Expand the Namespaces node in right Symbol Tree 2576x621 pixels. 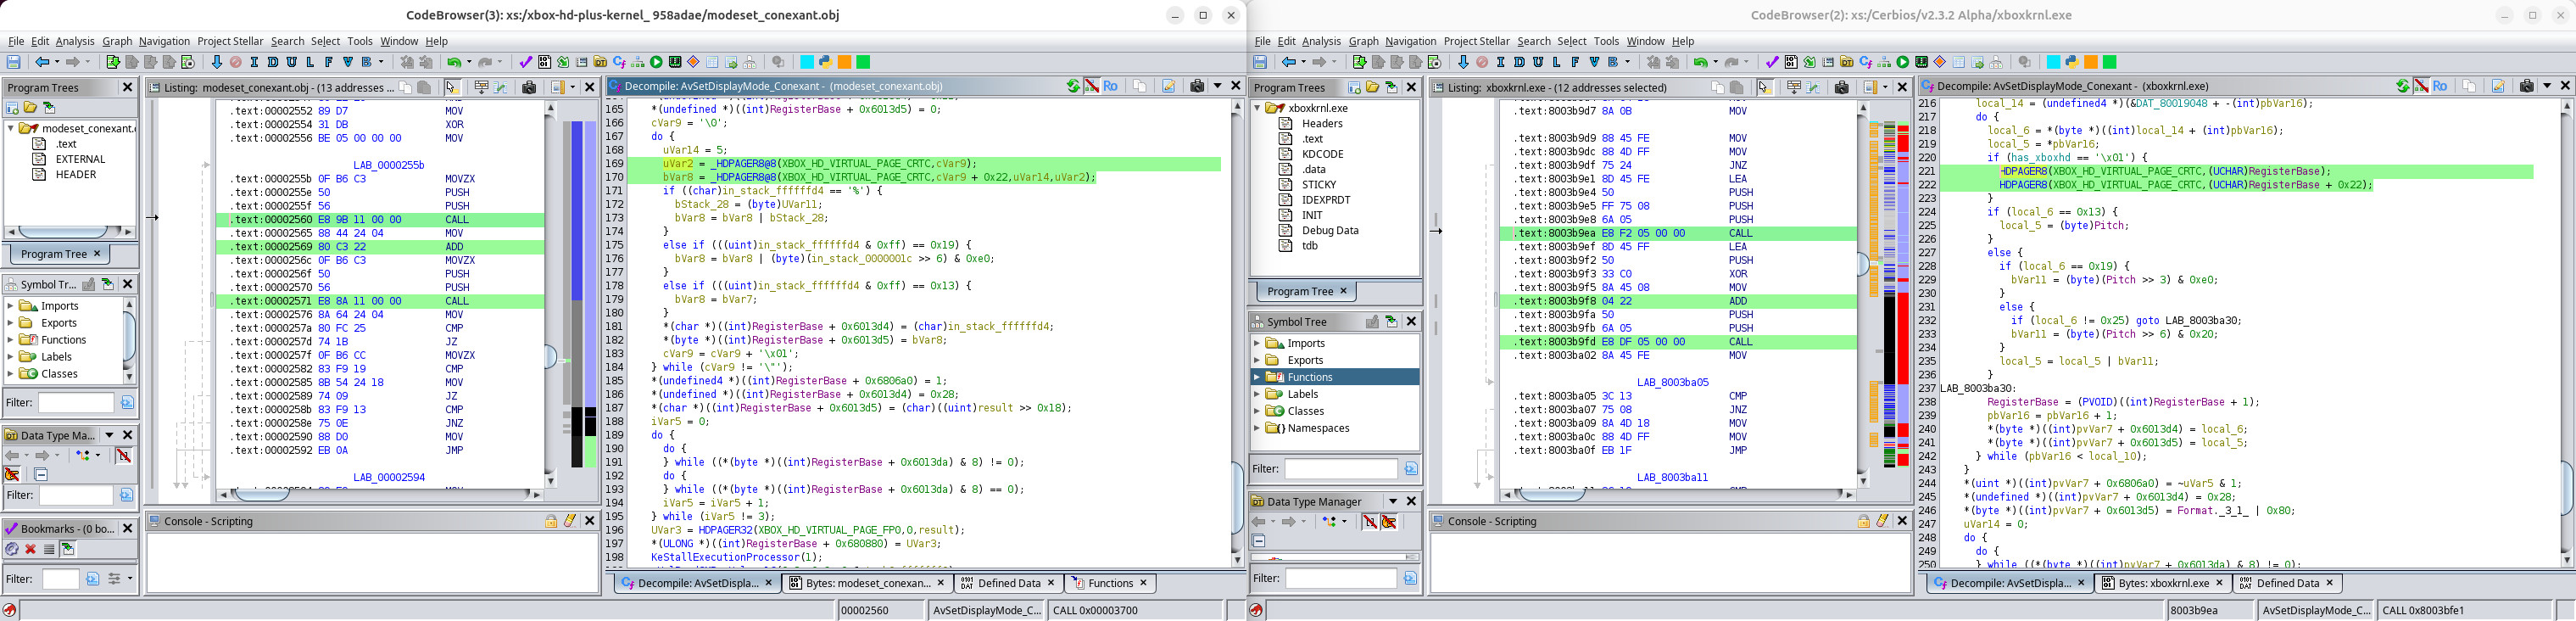coord(1257,428)
